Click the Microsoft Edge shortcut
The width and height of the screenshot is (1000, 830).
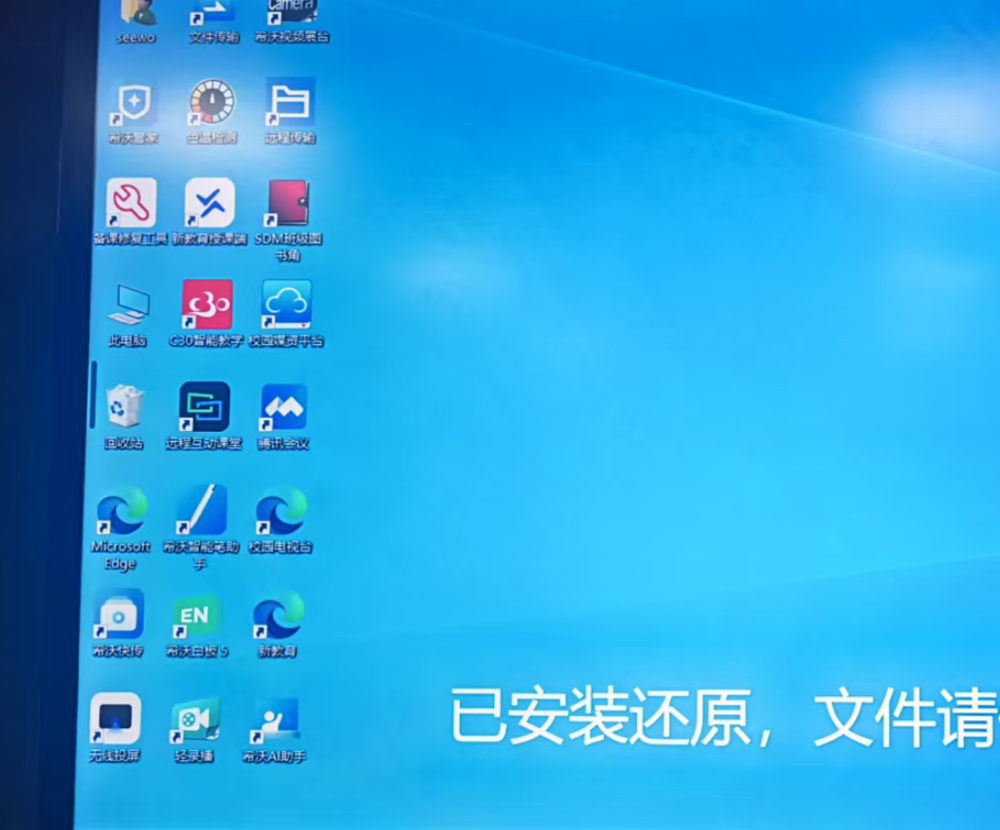122,511
